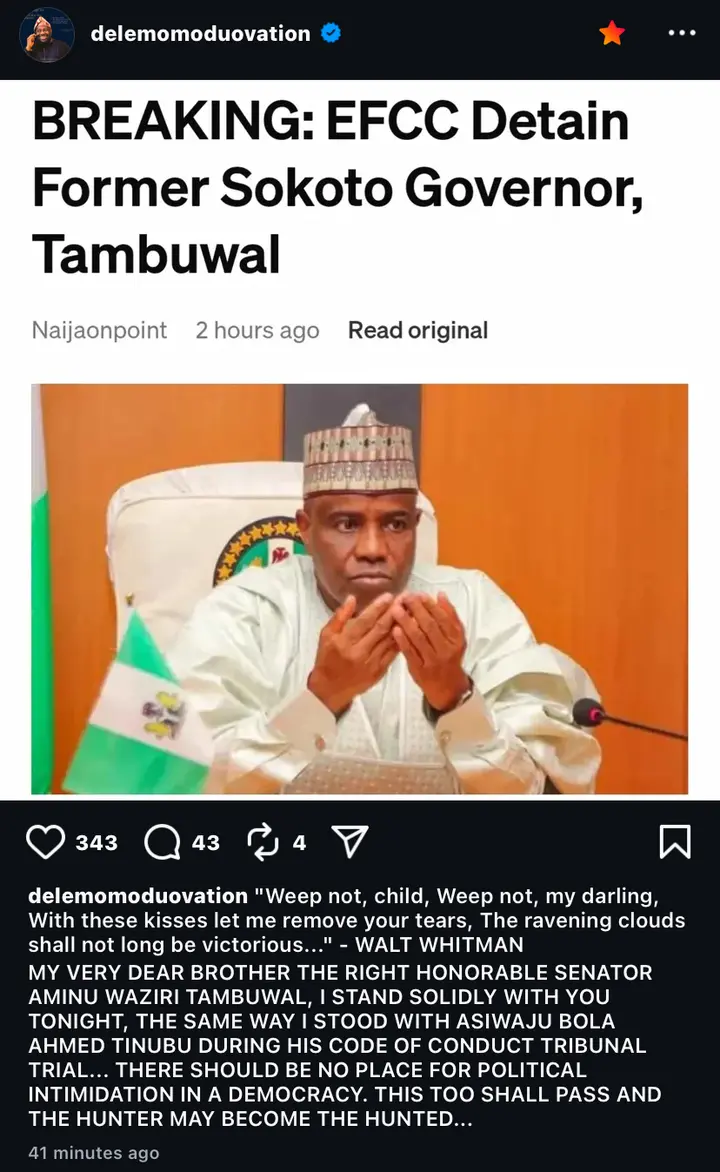The image size is (720, 1172).
Task: Like the post with the heart icon
Action: pyautogui.click(x=46, y=842)
